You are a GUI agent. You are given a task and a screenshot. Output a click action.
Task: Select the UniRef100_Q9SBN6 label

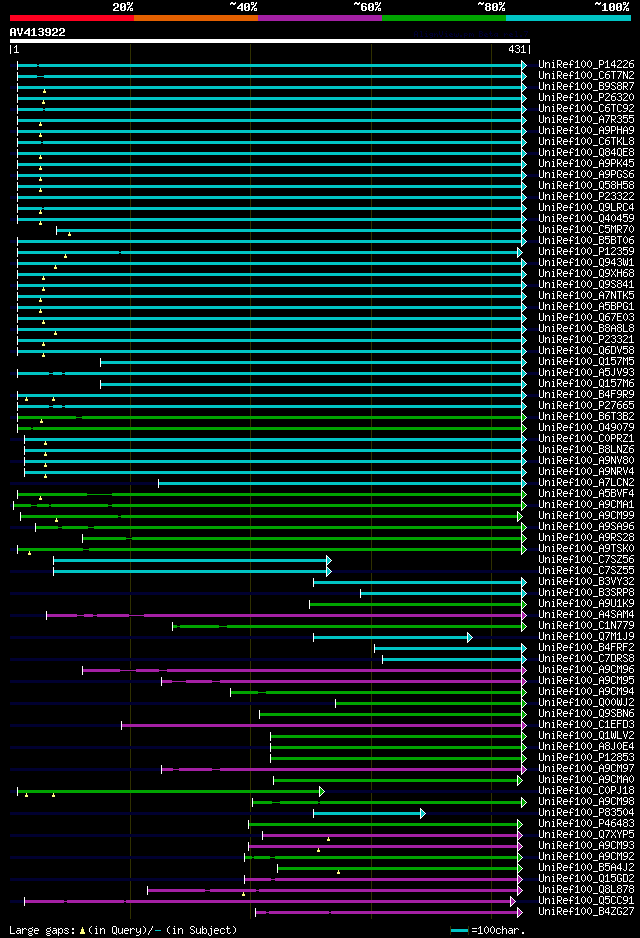pos(586,713)
